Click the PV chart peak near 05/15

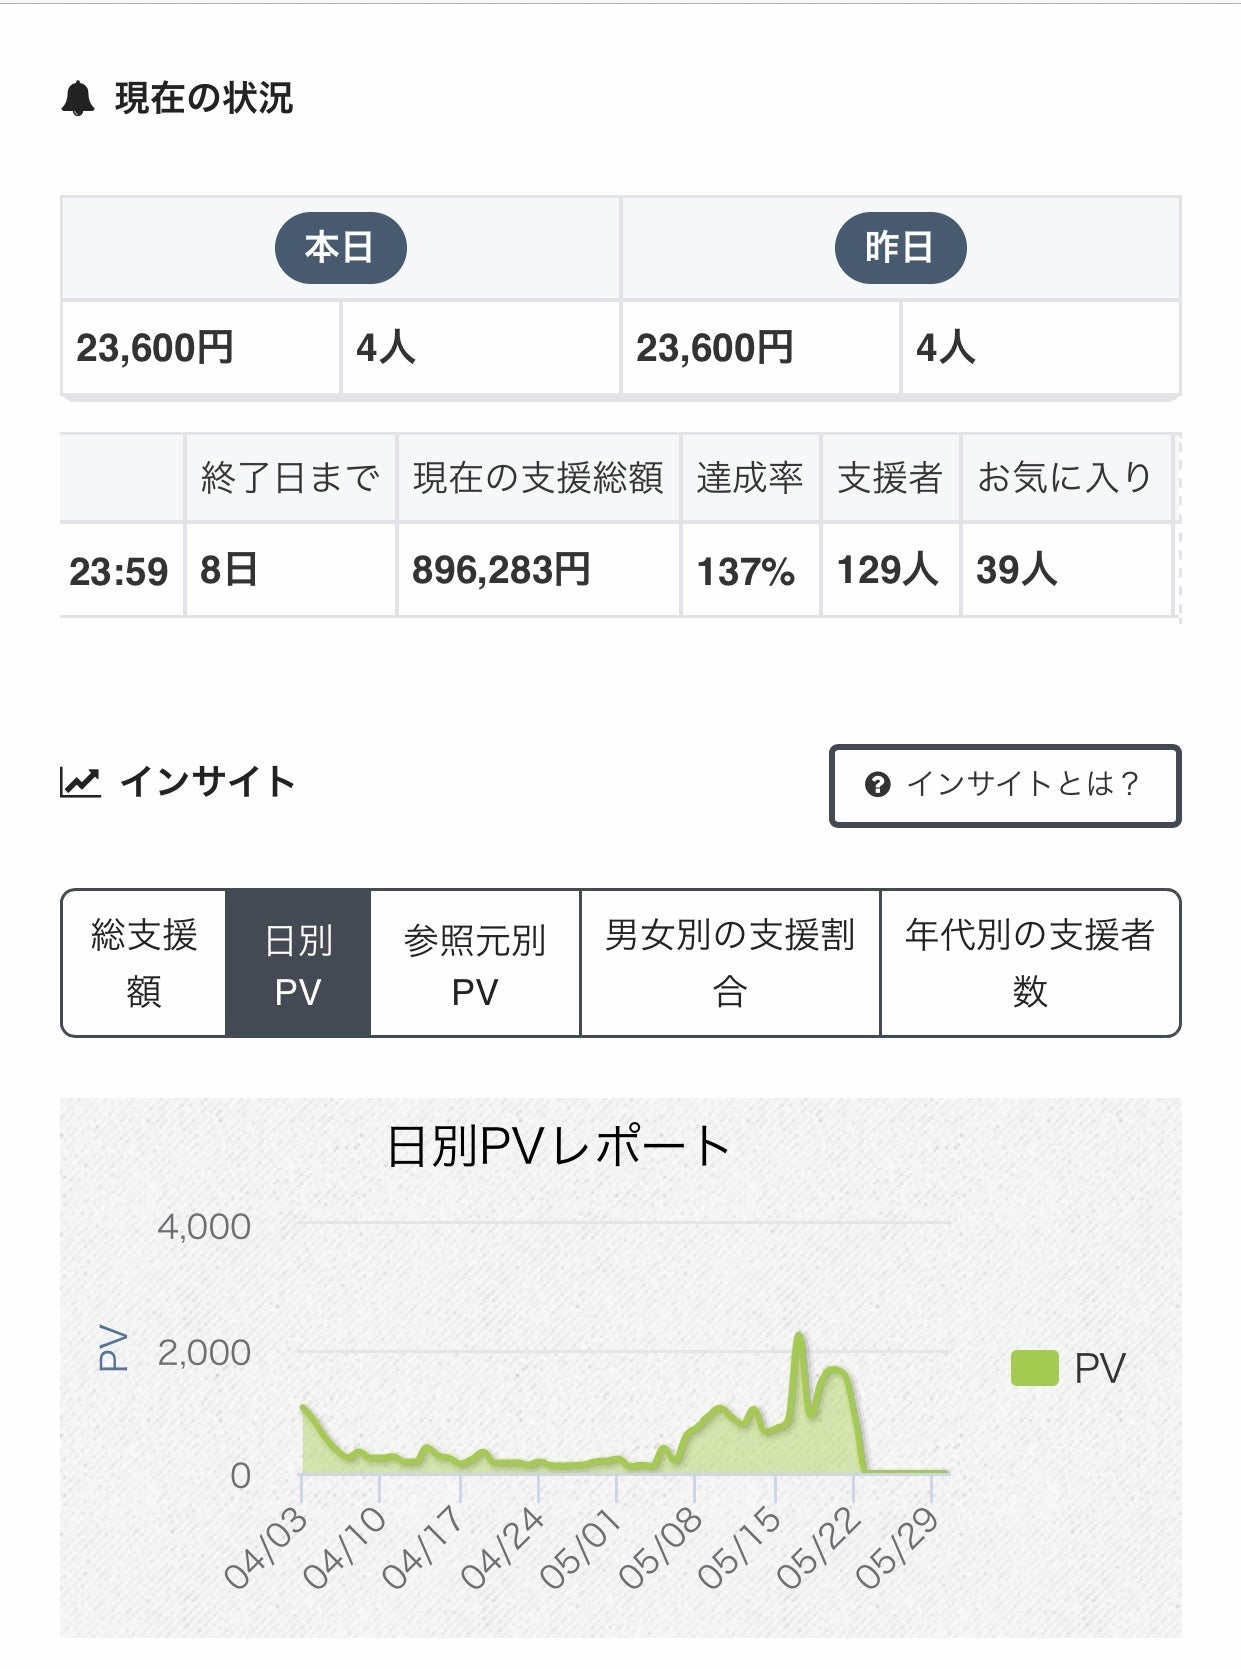799,1337
